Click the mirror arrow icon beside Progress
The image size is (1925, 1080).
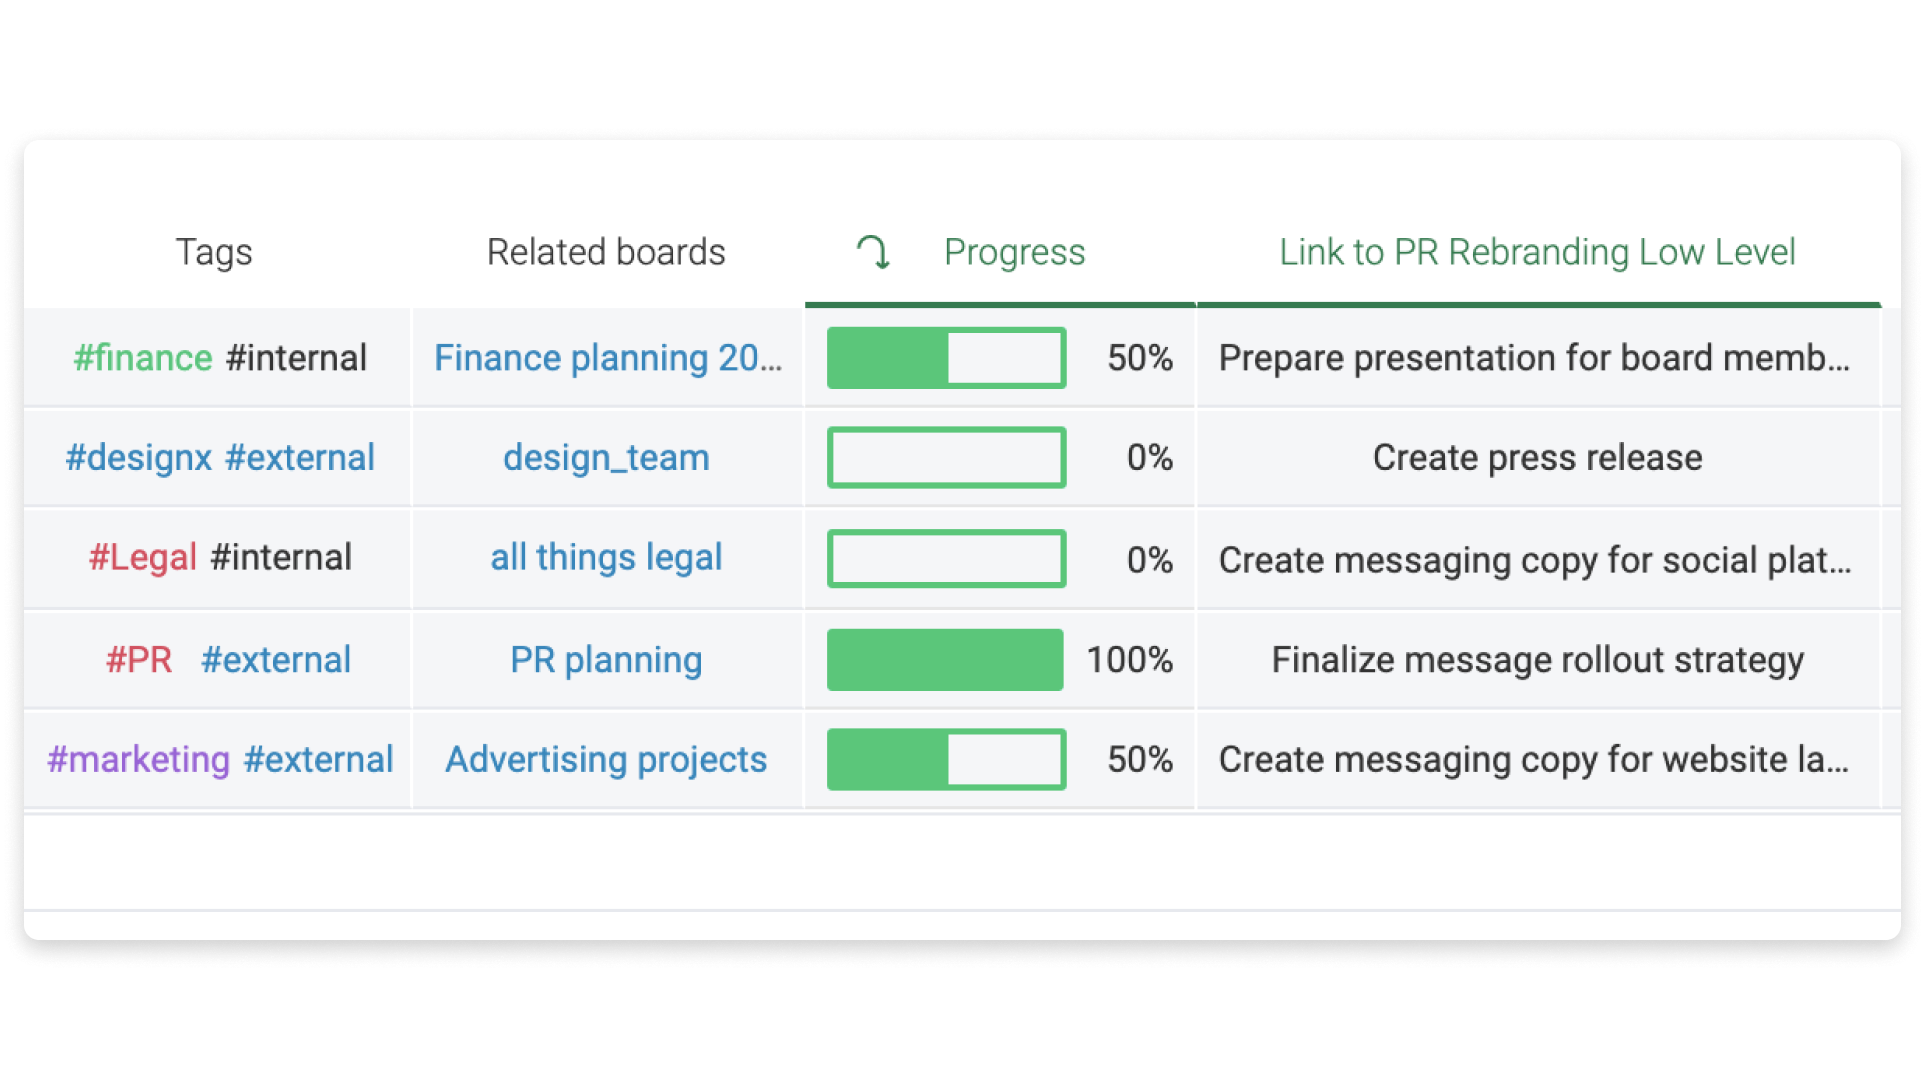tap(873, 252)
